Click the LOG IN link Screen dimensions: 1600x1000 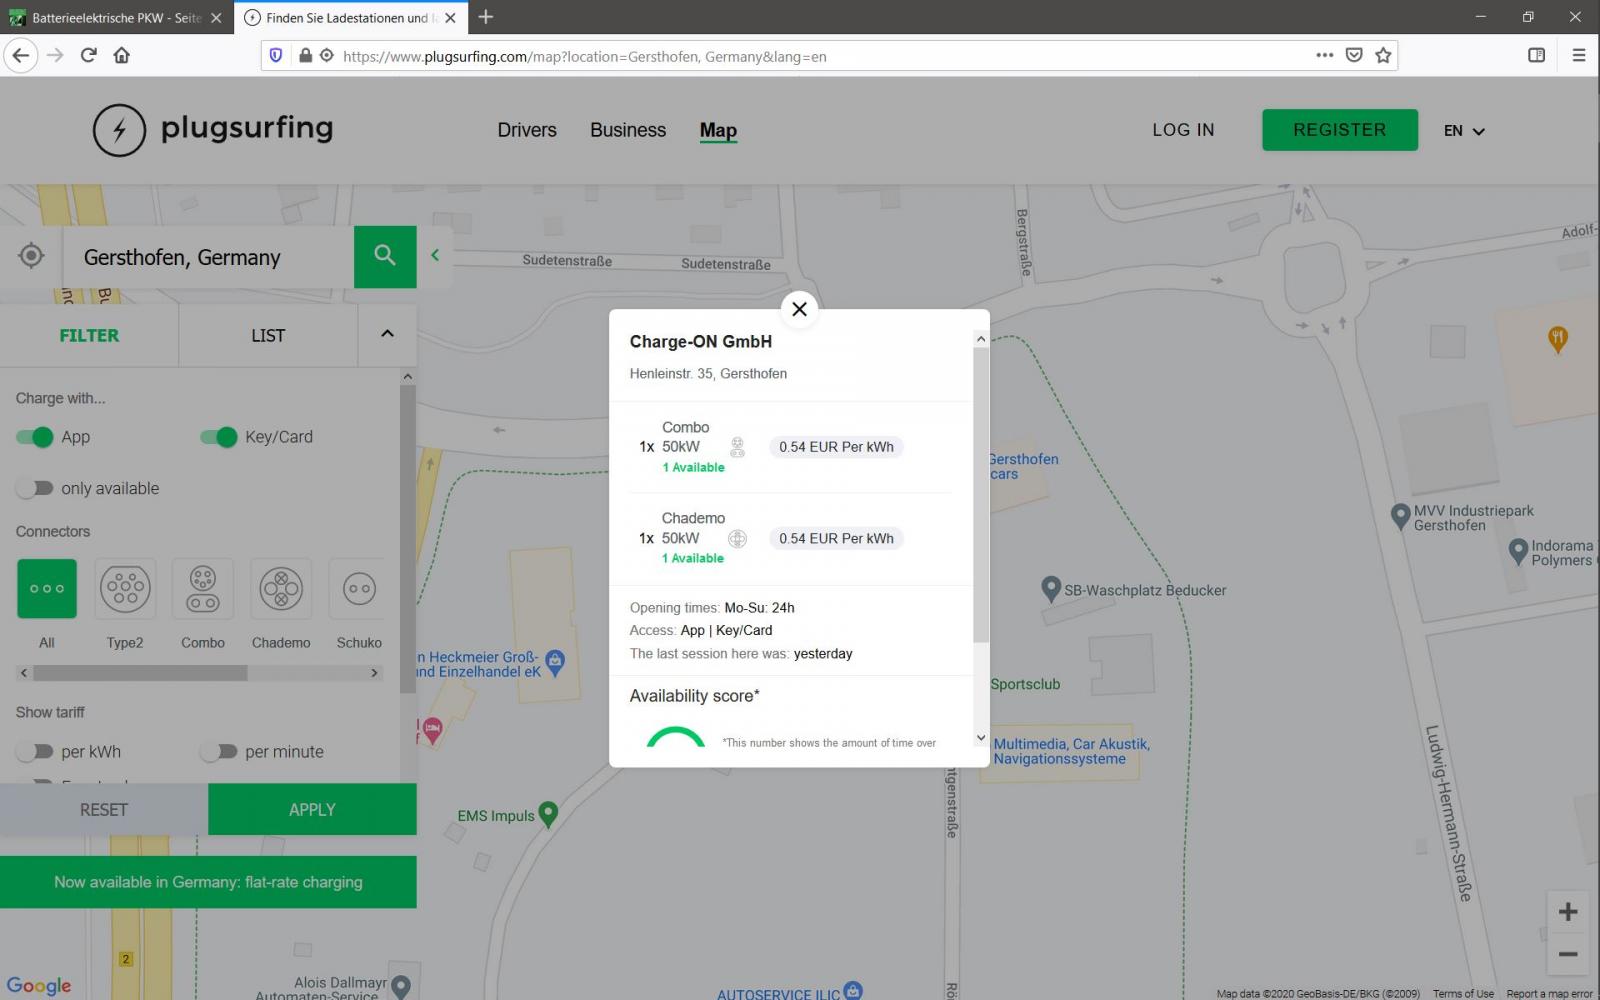pyautogui.click(x=1183, y=130)
